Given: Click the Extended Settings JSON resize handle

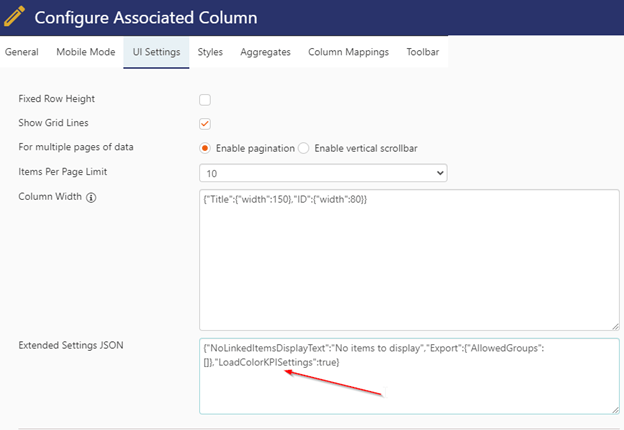Looking at the screenshot, I should tap(615, 410).
